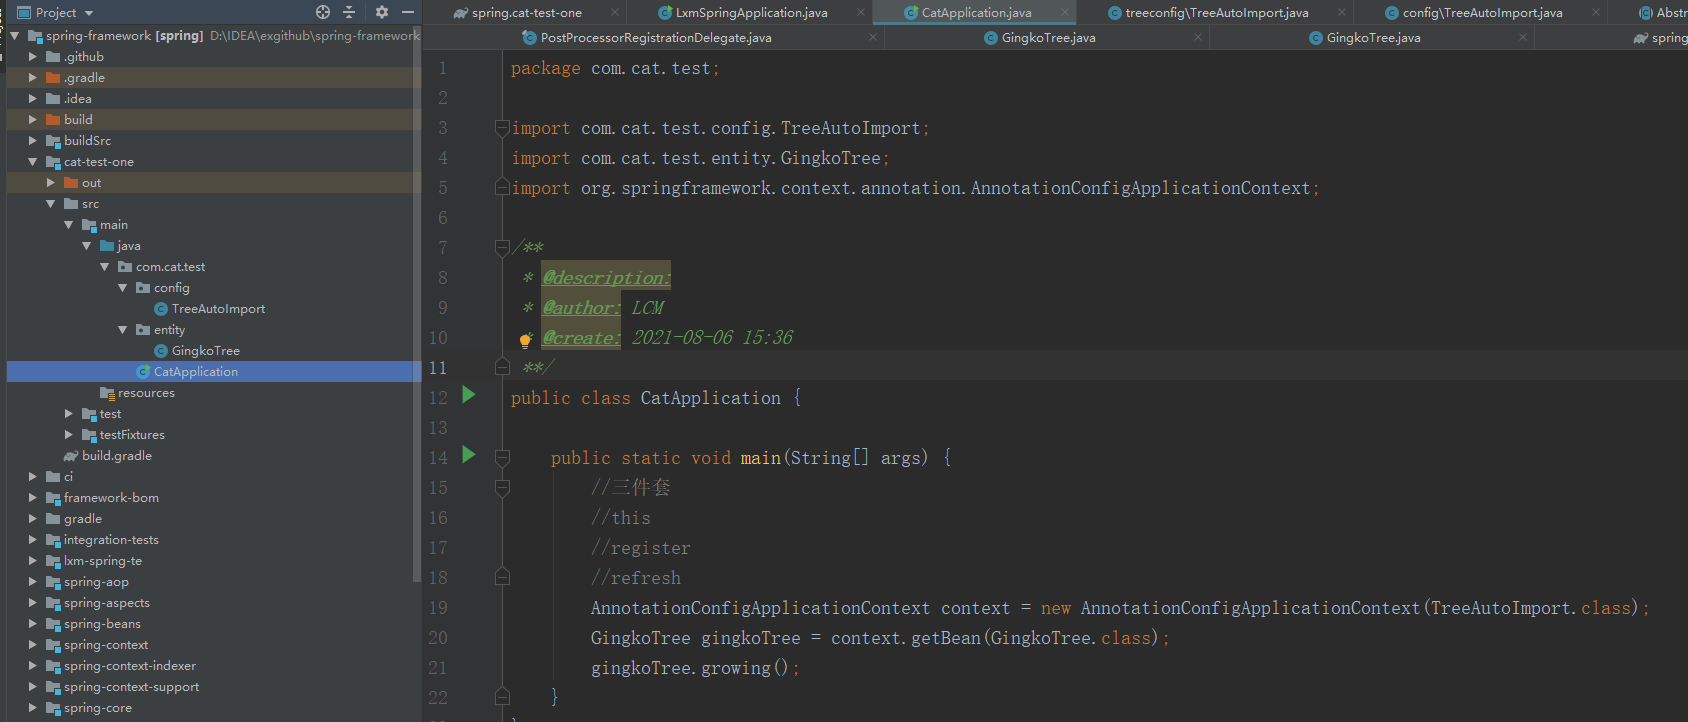Expand the build folder arrow
Screen dimensions: 1688x722
[33, 120]
